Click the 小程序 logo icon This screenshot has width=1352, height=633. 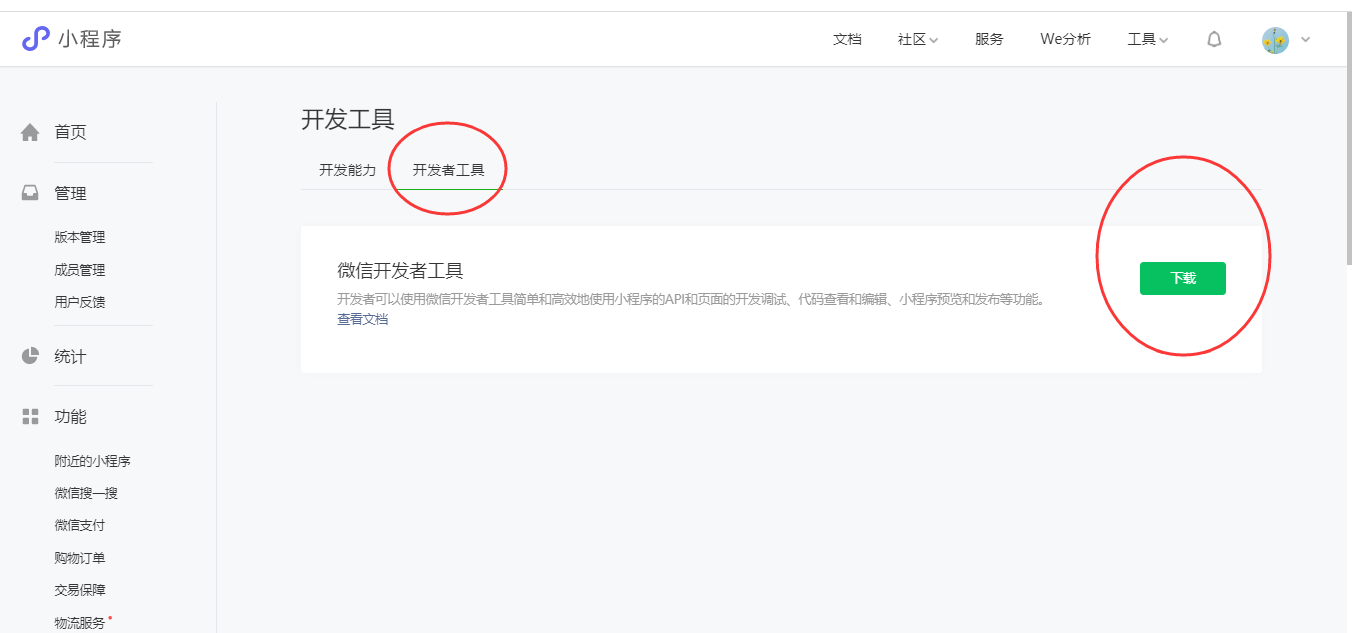tap(36, 39)
